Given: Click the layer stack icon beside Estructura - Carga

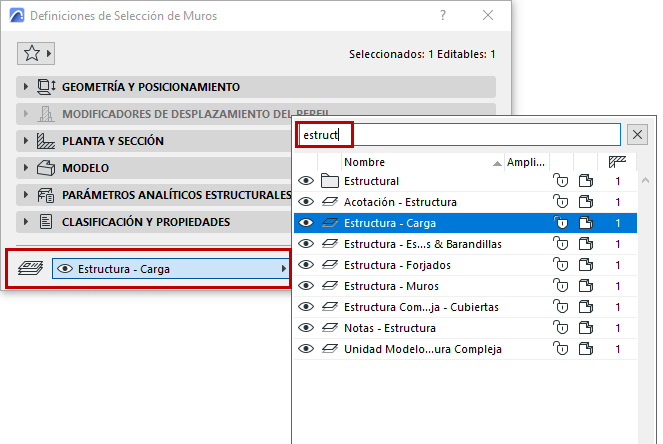Looking at the screenshot, I should pos(30,269).
